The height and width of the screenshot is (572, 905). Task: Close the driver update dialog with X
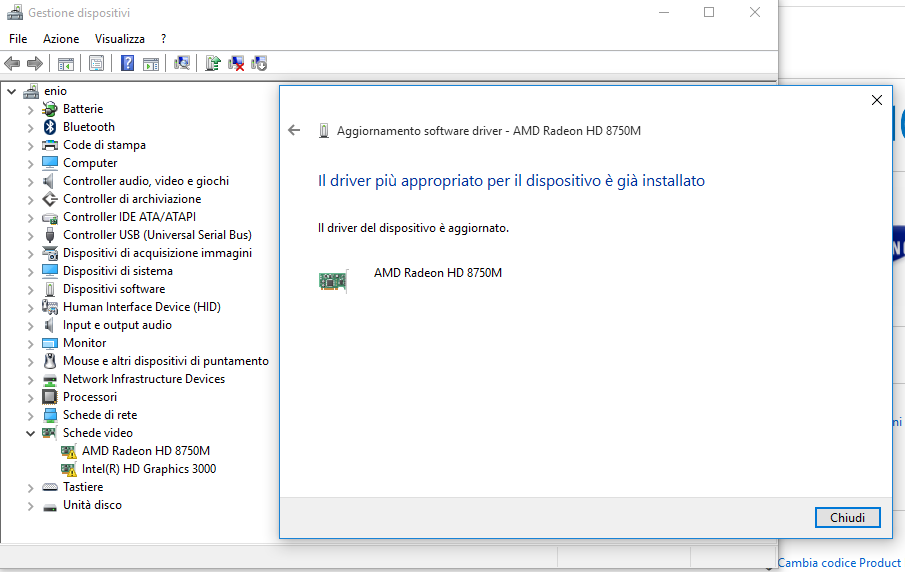click(877, 100)
